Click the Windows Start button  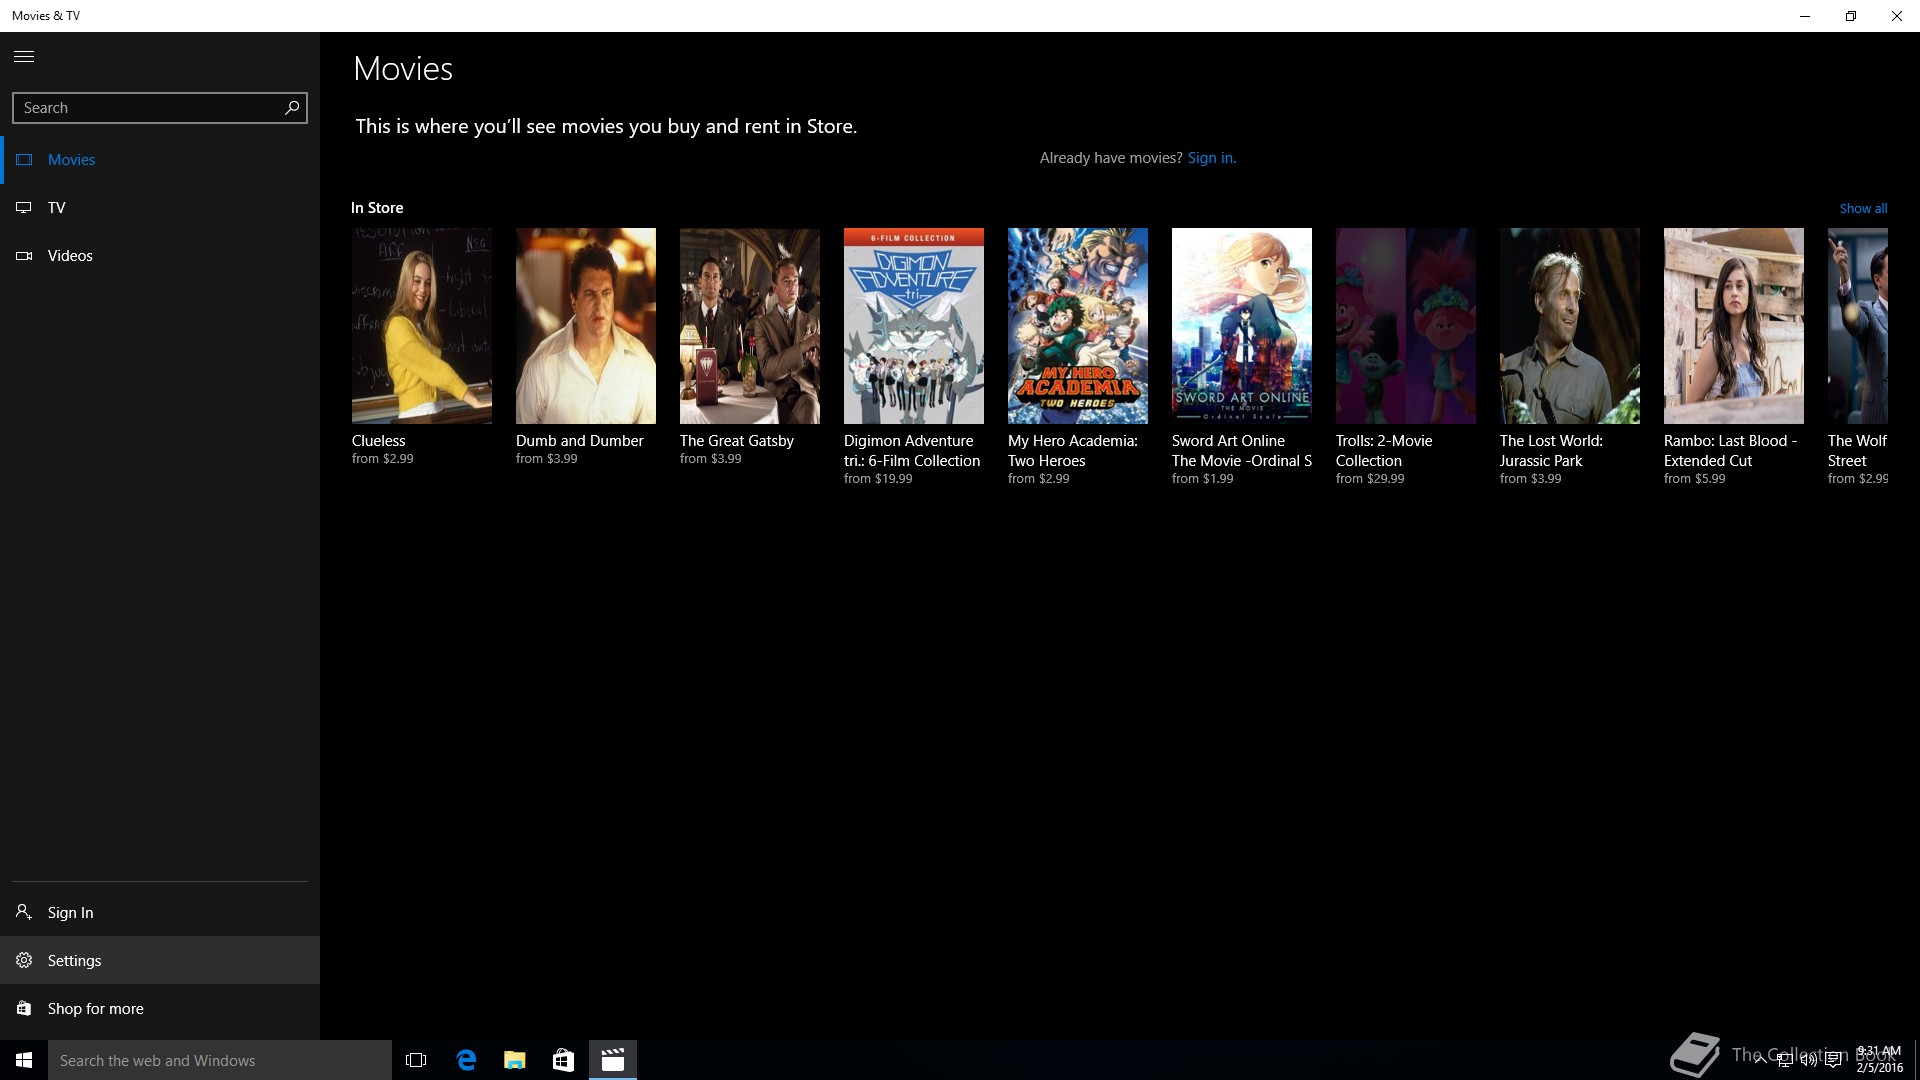pyautogui.click(x=24, y=1060)
